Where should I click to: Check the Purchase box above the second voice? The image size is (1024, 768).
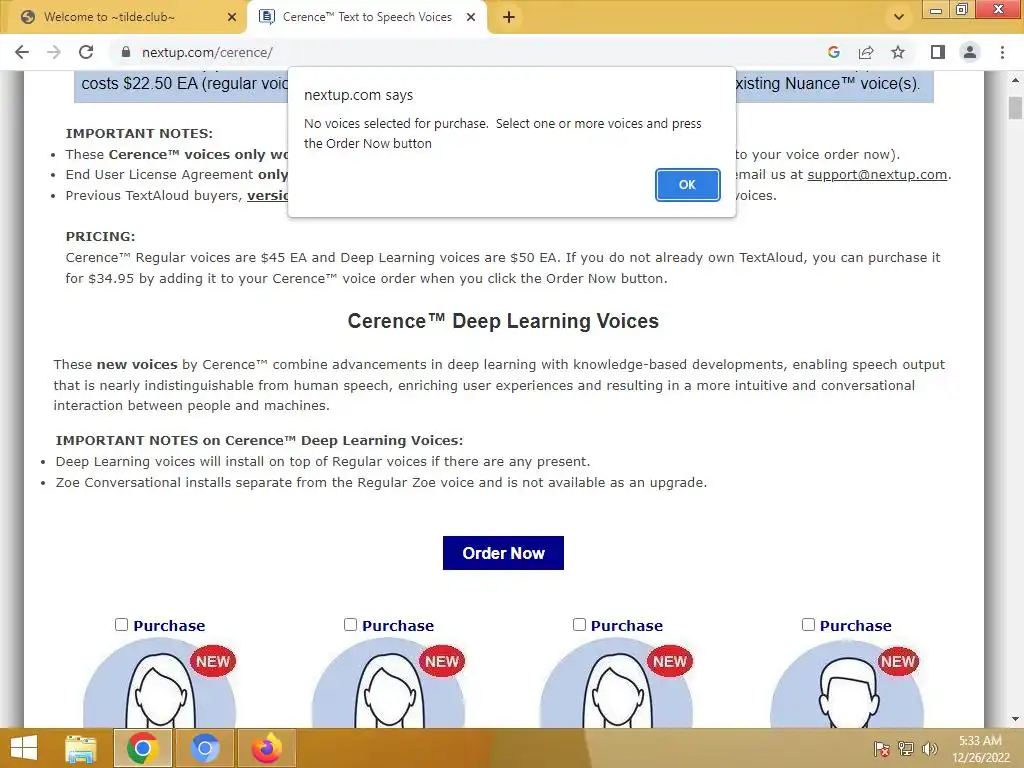(x=351, y=625)
